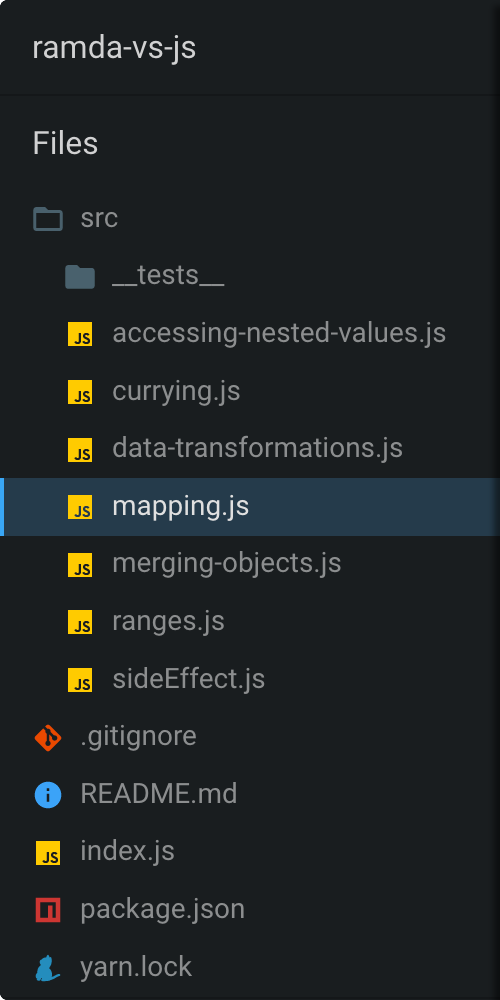
Task: Open the README.md file name
Action: [x=159, y=795]
